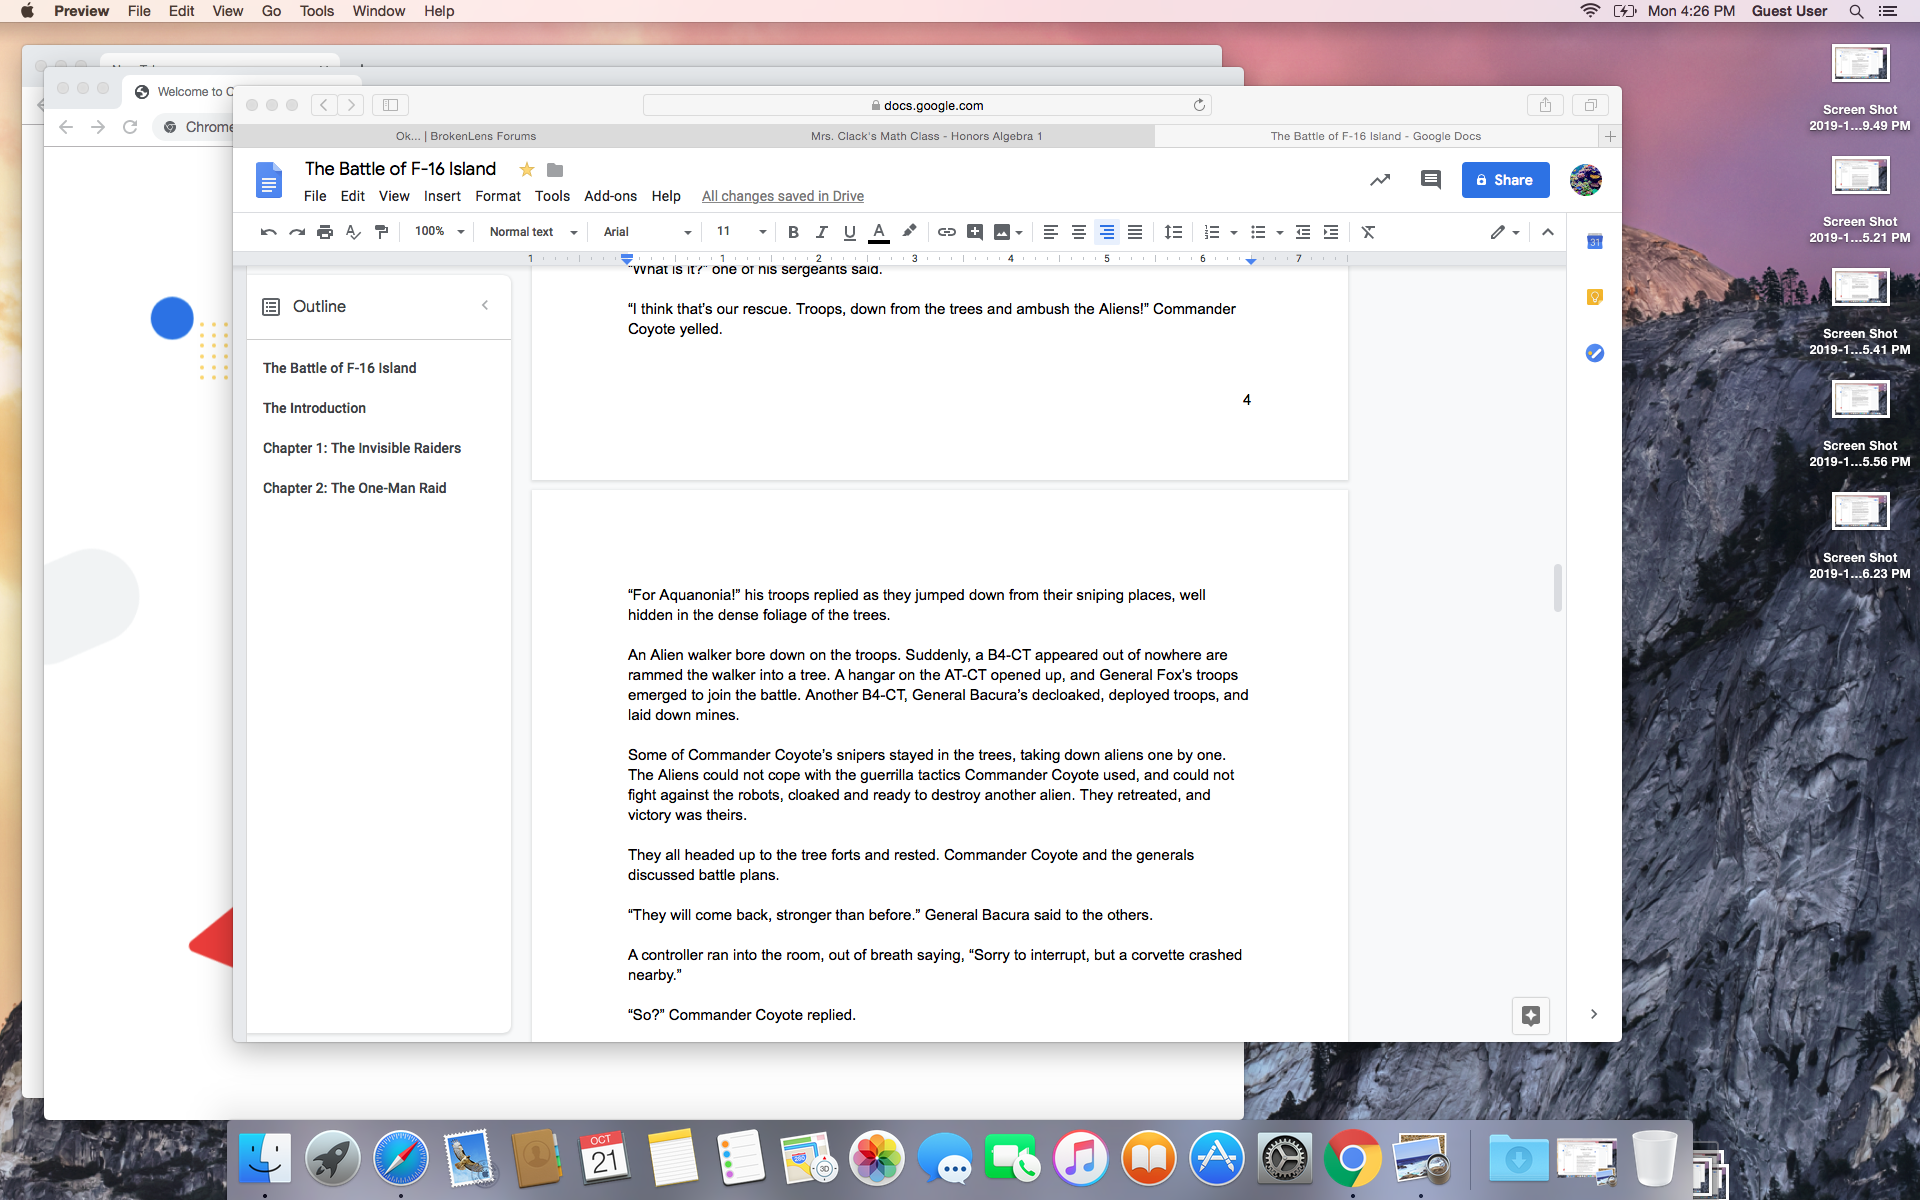Open Chrome from the Dock
The height and width of the screenshot is (1200, 1920).
[x=1352, y=1158]
